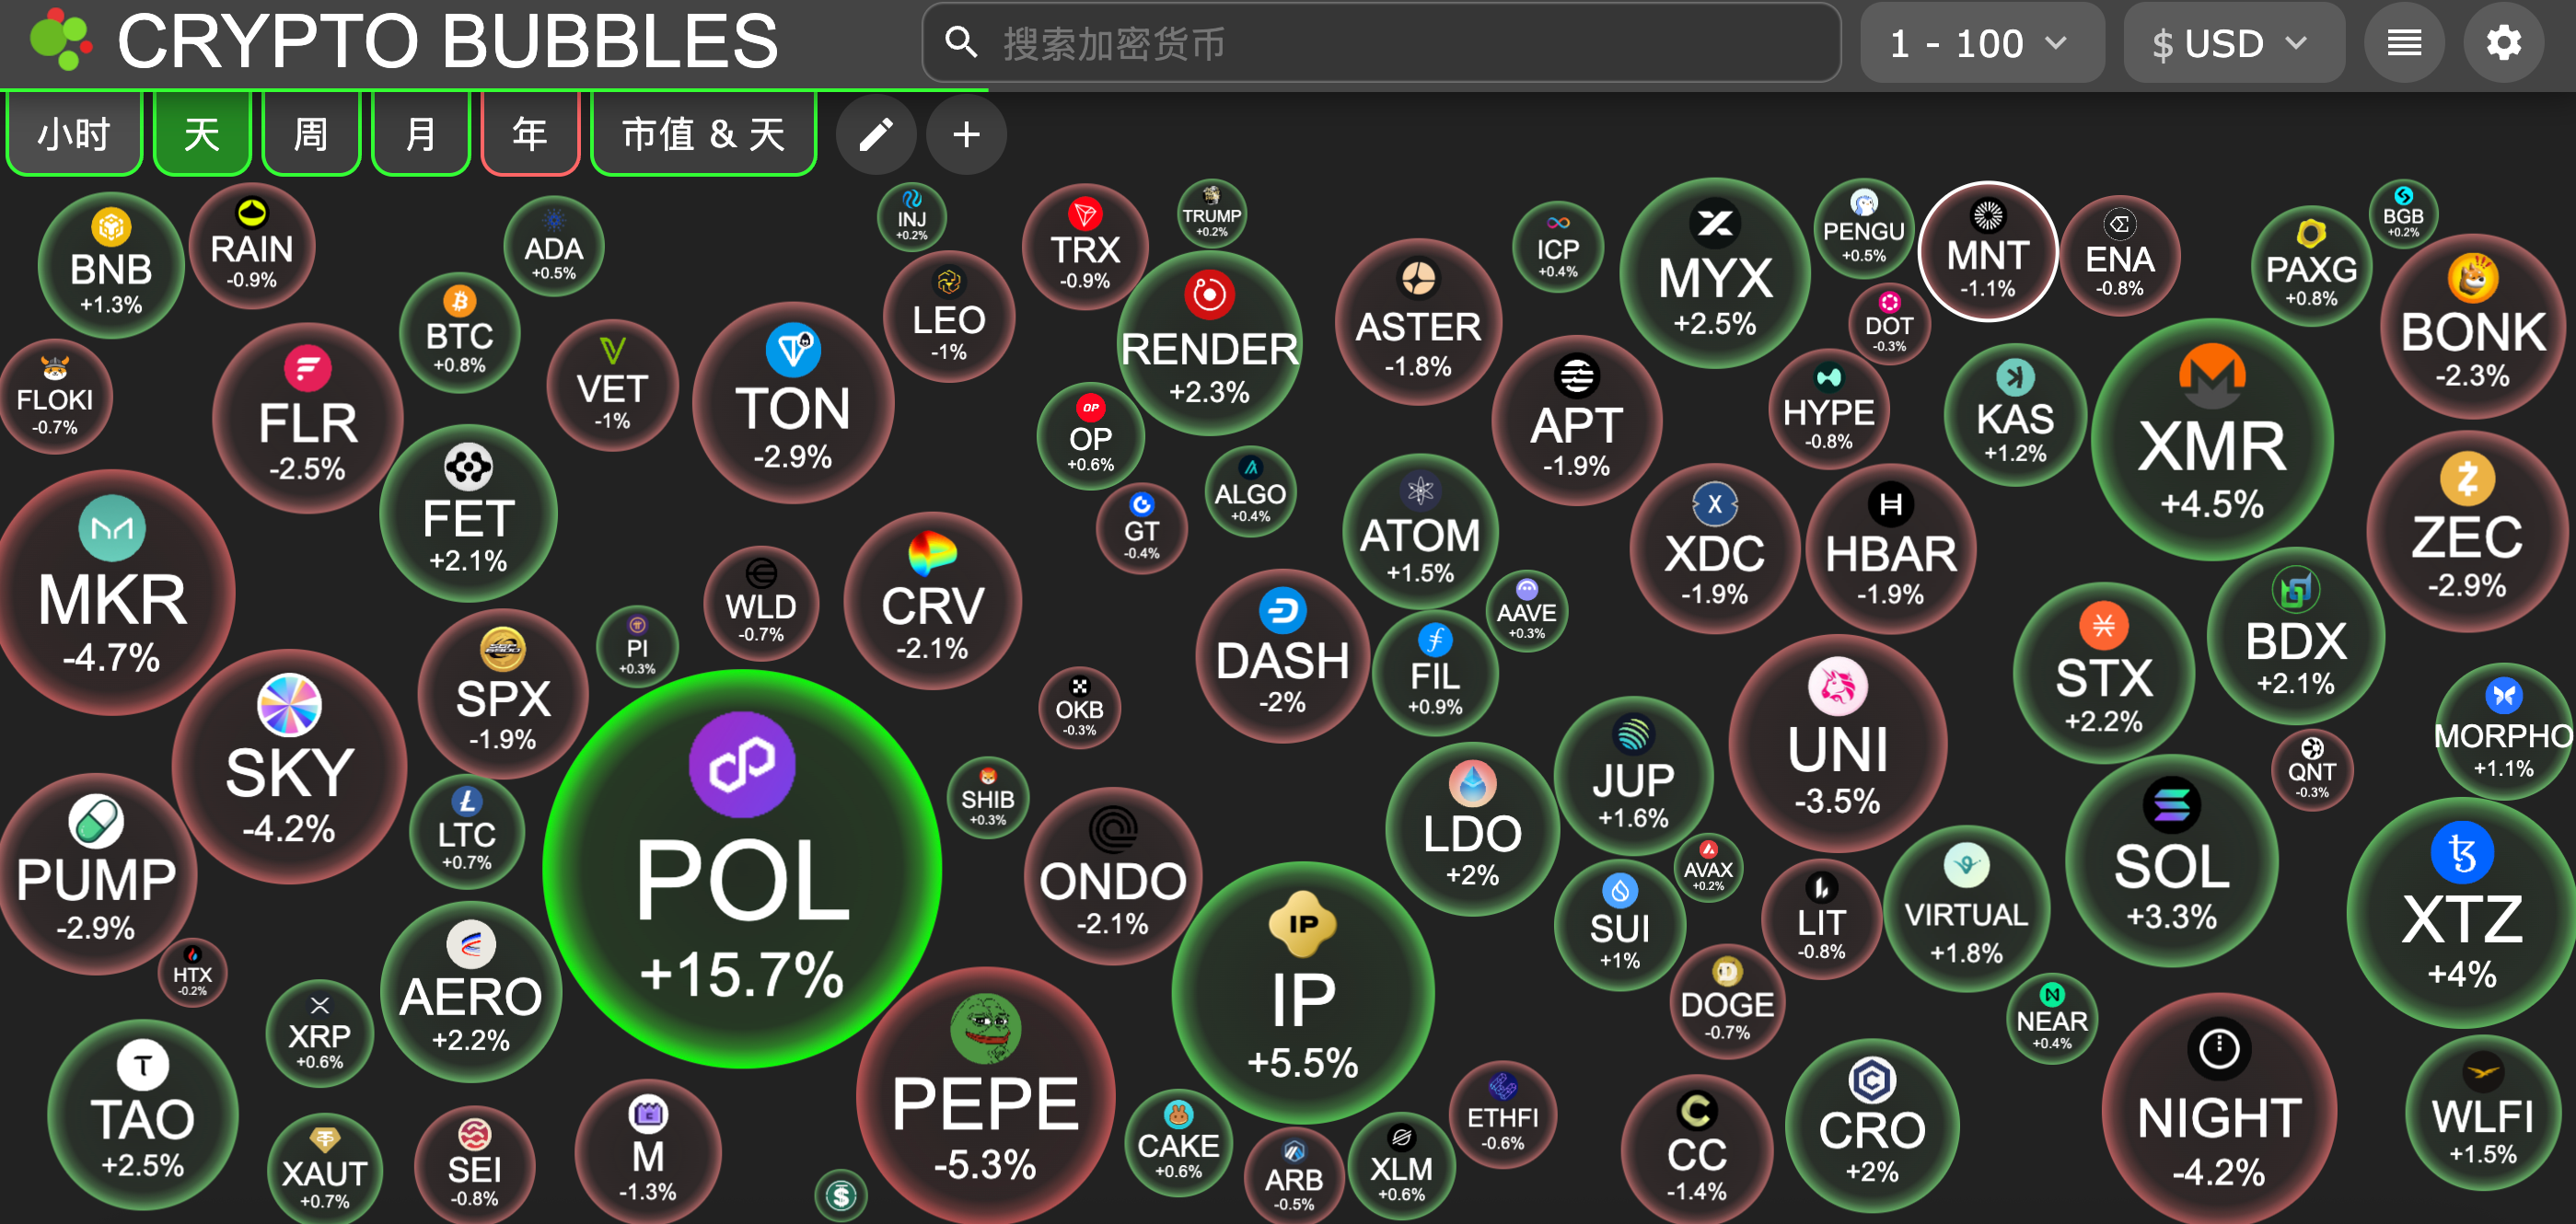The image size is (2576, 1224).
Task: Click the pencil edit chart icon
Action: (x=876, y=134)
